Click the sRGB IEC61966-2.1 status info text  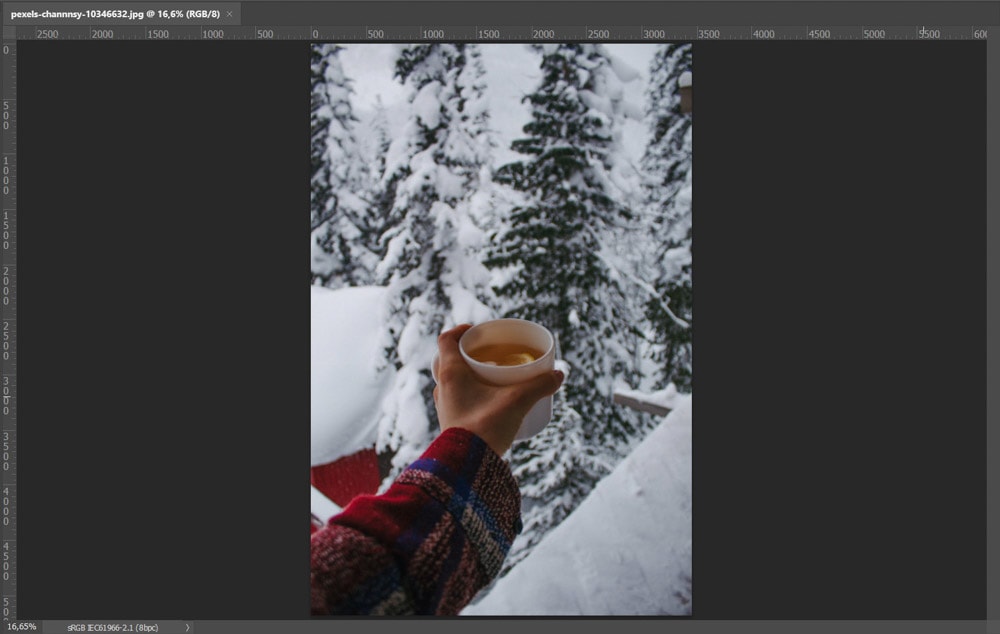[112, 627]
